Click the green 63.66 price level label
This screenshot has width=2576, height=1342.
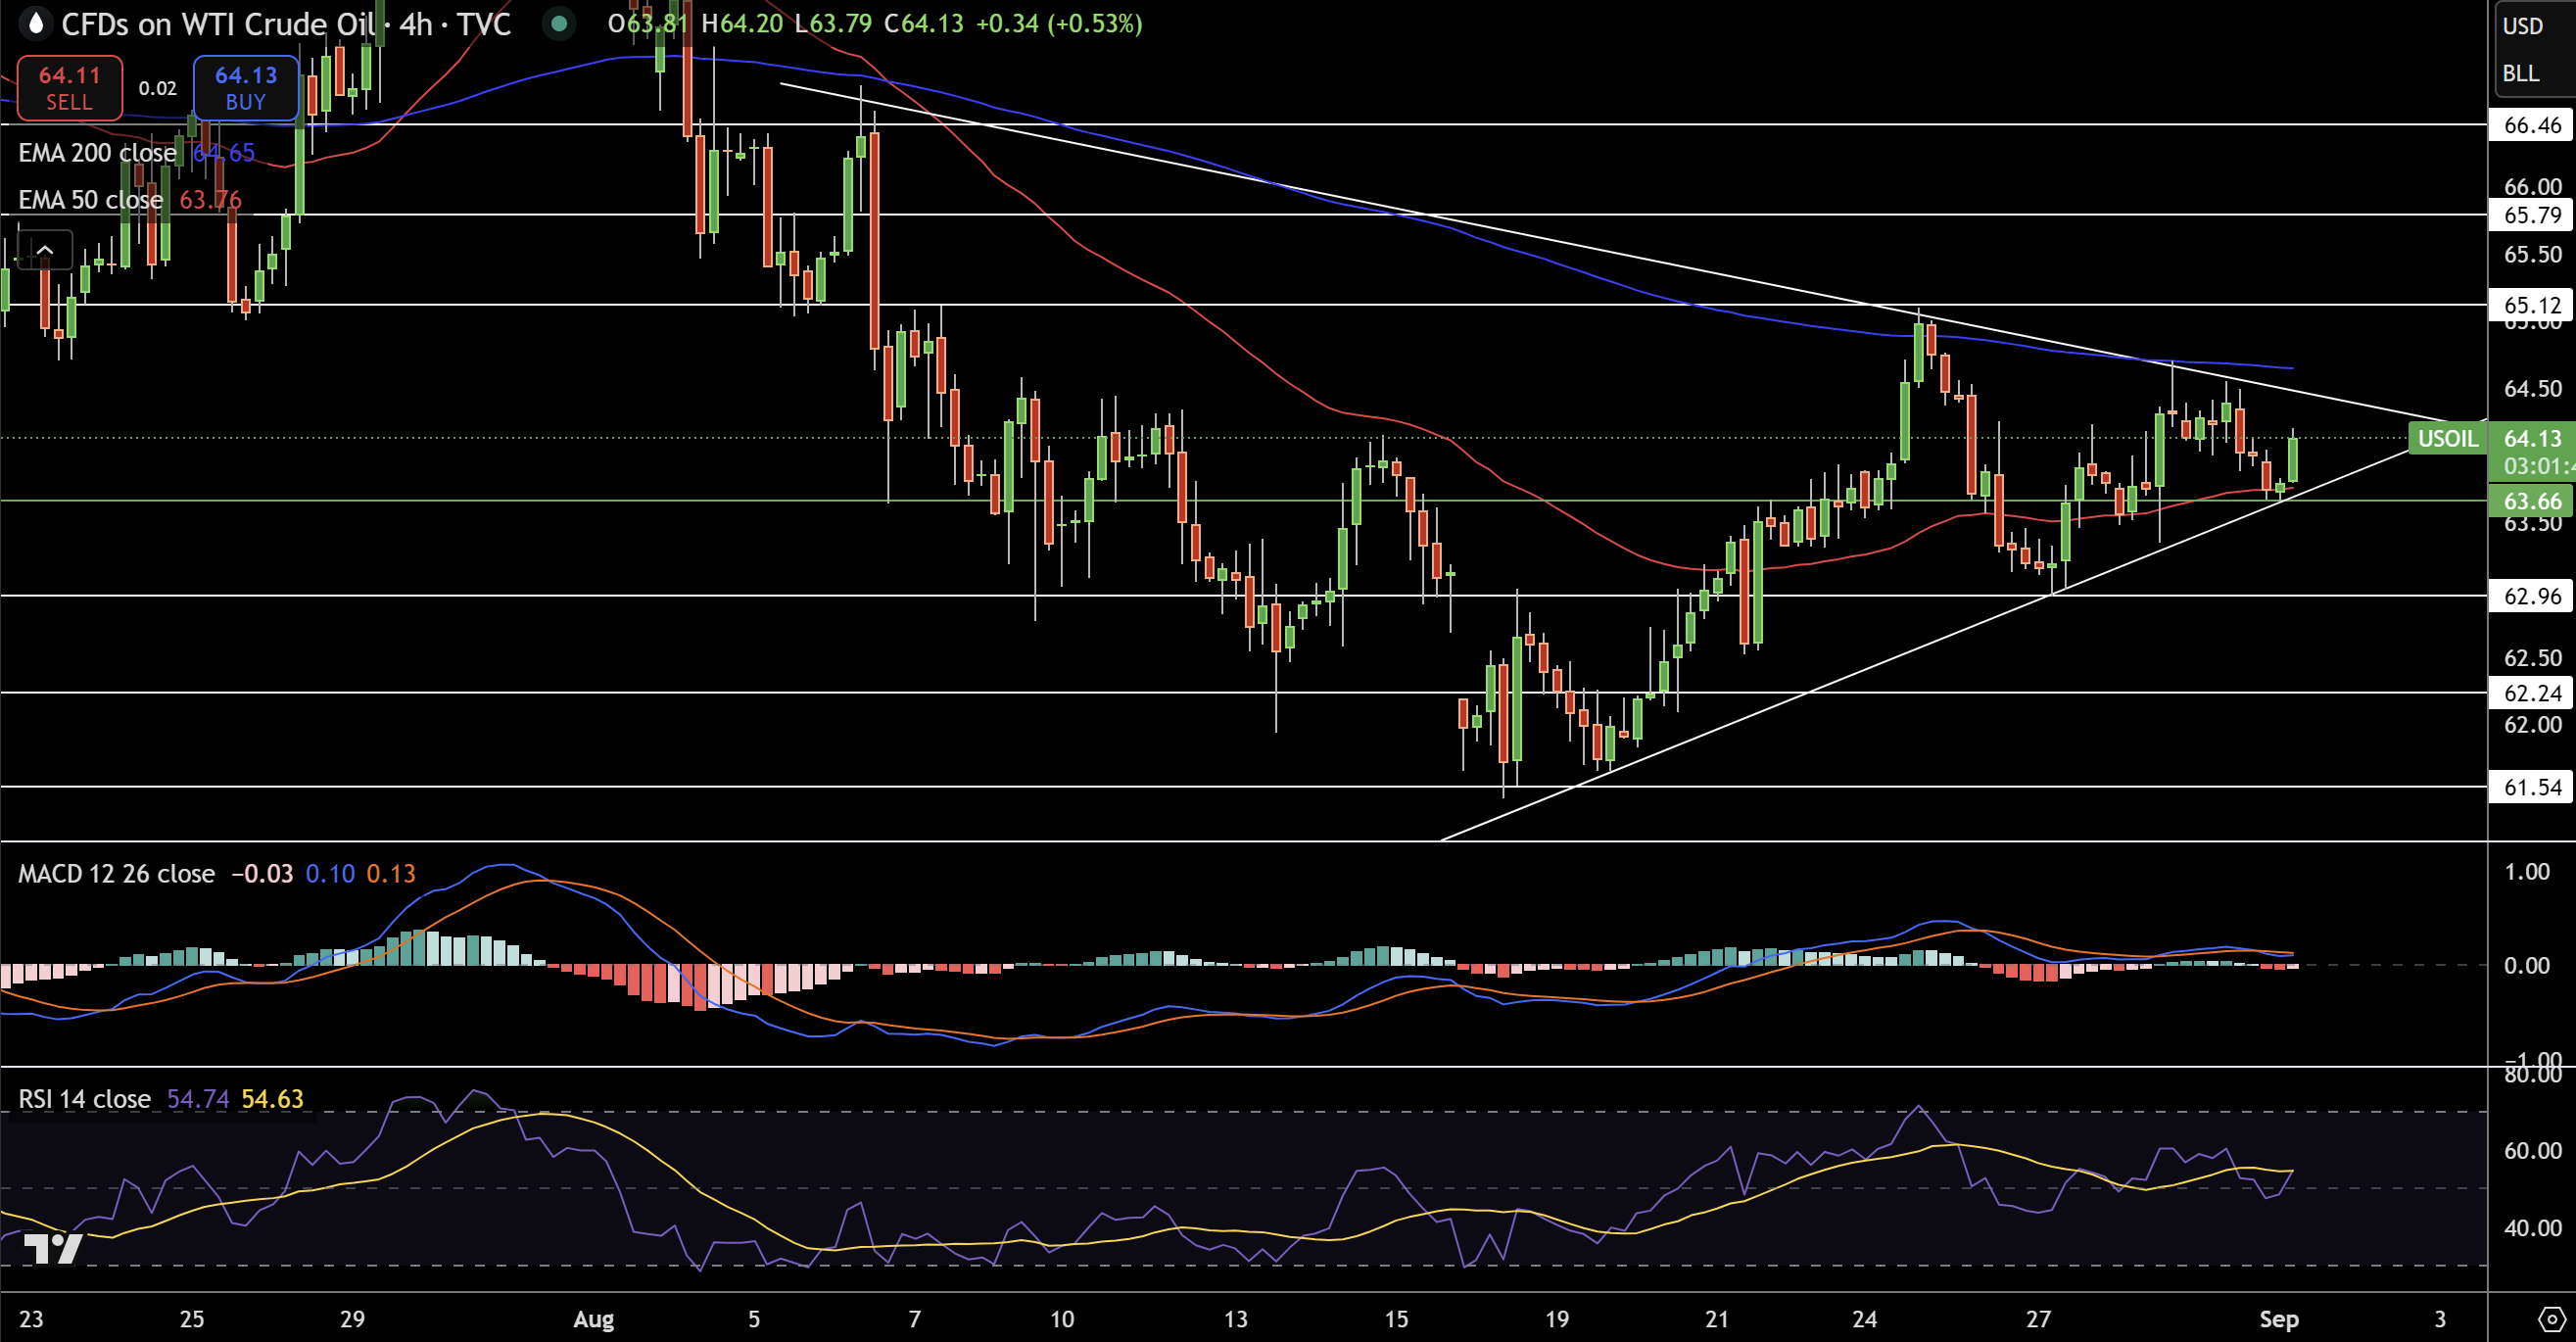pyautogui.click(x=2532, y=501)
